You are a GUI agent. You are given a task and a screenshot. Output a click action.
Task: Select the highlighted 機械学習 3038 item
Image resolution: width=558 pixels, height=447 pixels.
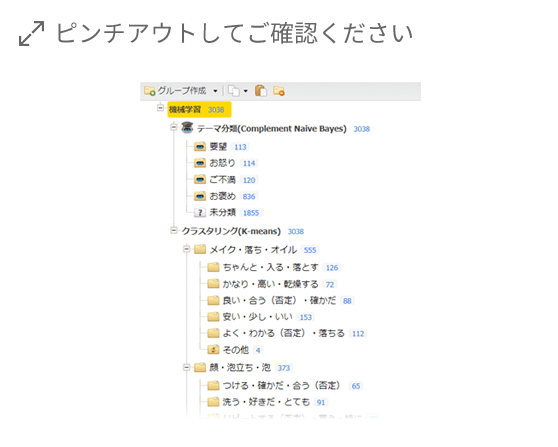[199, 109]
